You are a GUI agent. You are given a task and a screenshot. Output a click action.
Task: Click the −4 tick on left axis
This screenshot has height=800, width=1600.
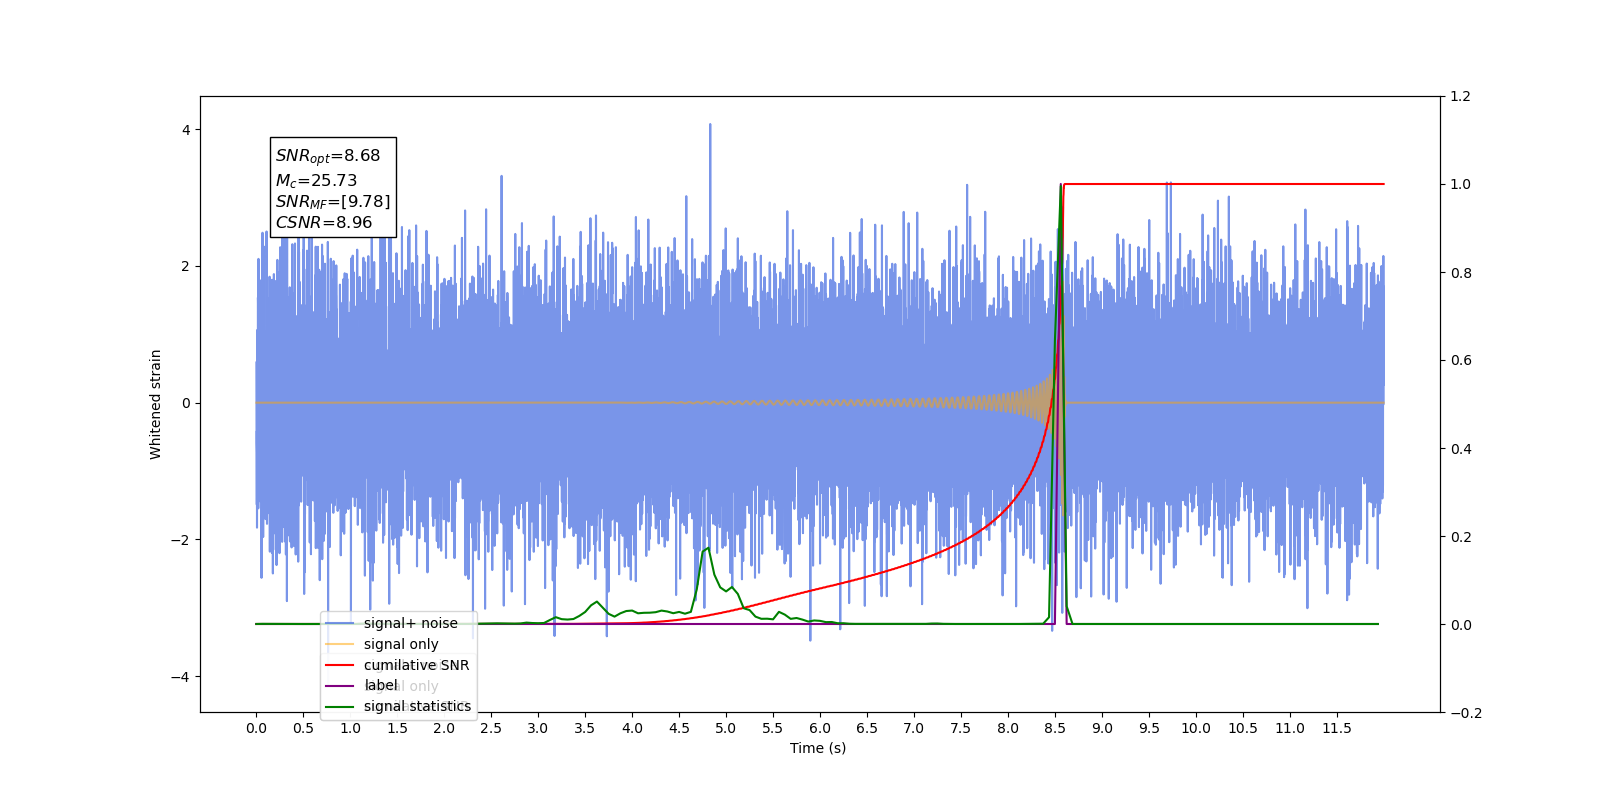[180, 677]
